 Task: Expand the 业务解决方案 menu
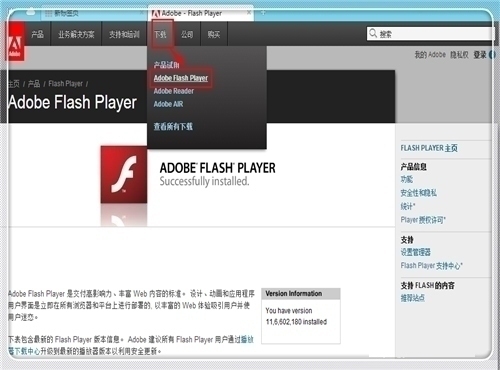(76, 34)
